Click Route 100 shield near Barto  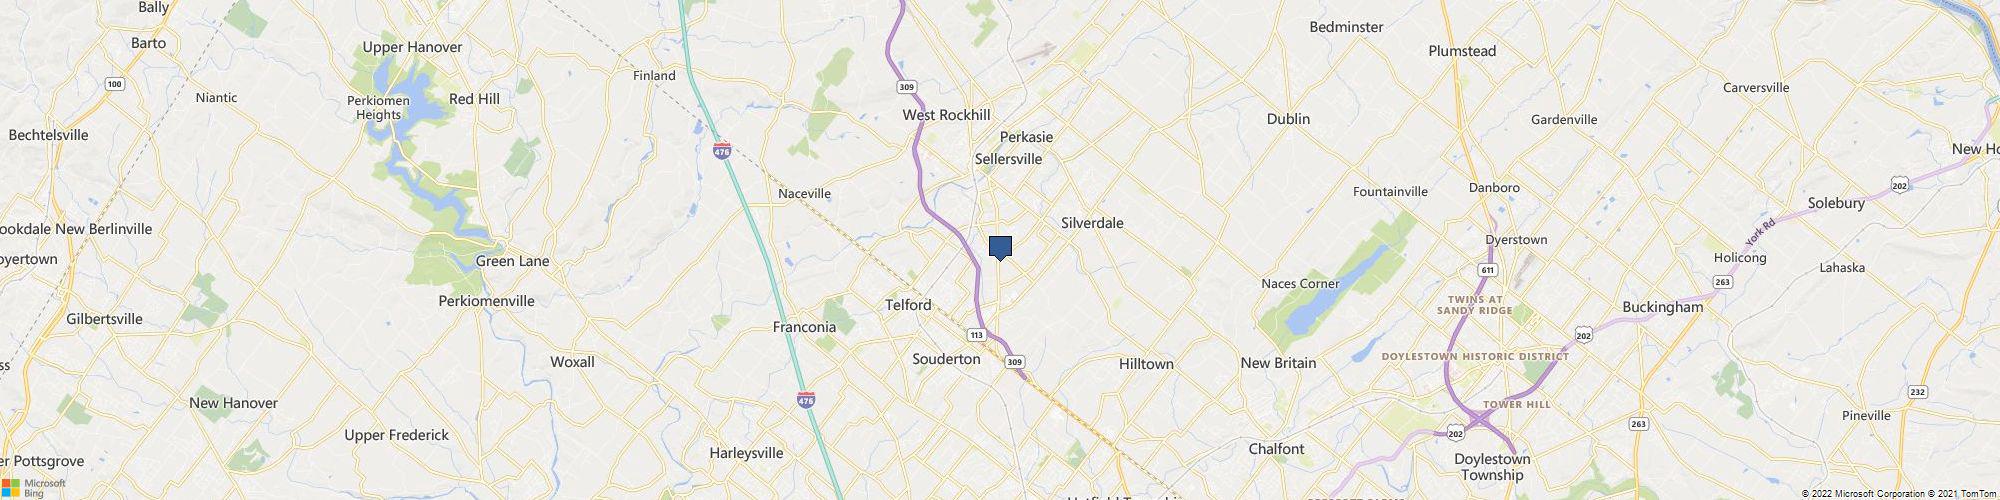(x=115, y=84)
